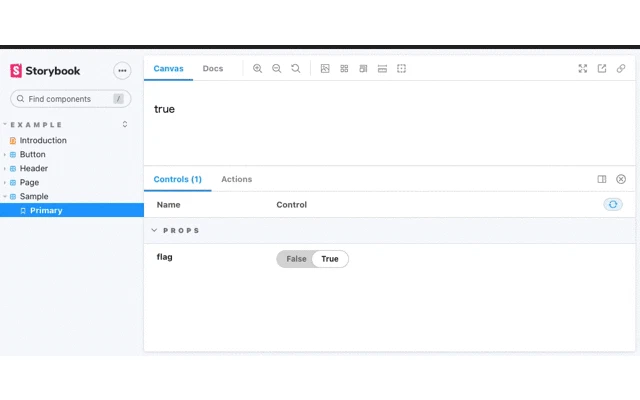
Task: Open the Controls (1) tab
Action: pos(178,179)
